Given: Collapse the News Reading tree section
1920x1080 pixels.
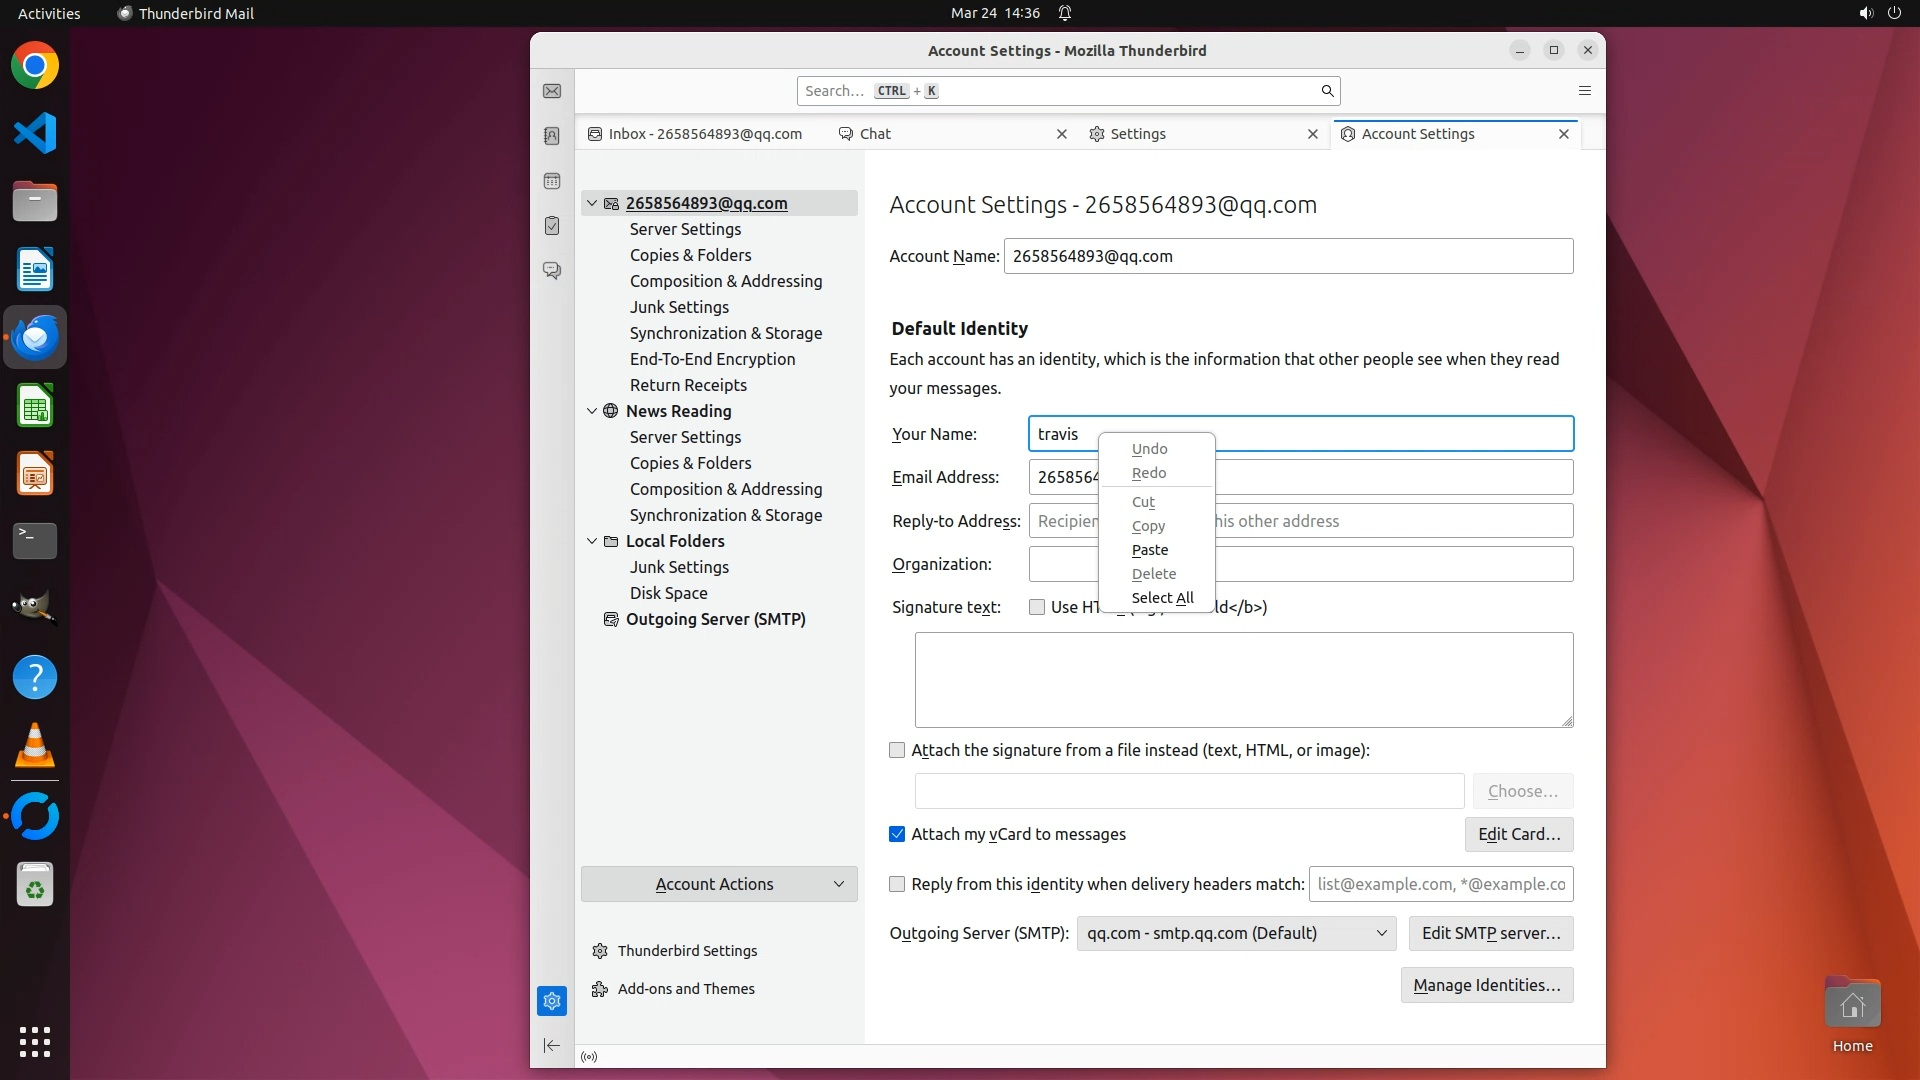Looking at the screenshot, I should coord(592,411).
